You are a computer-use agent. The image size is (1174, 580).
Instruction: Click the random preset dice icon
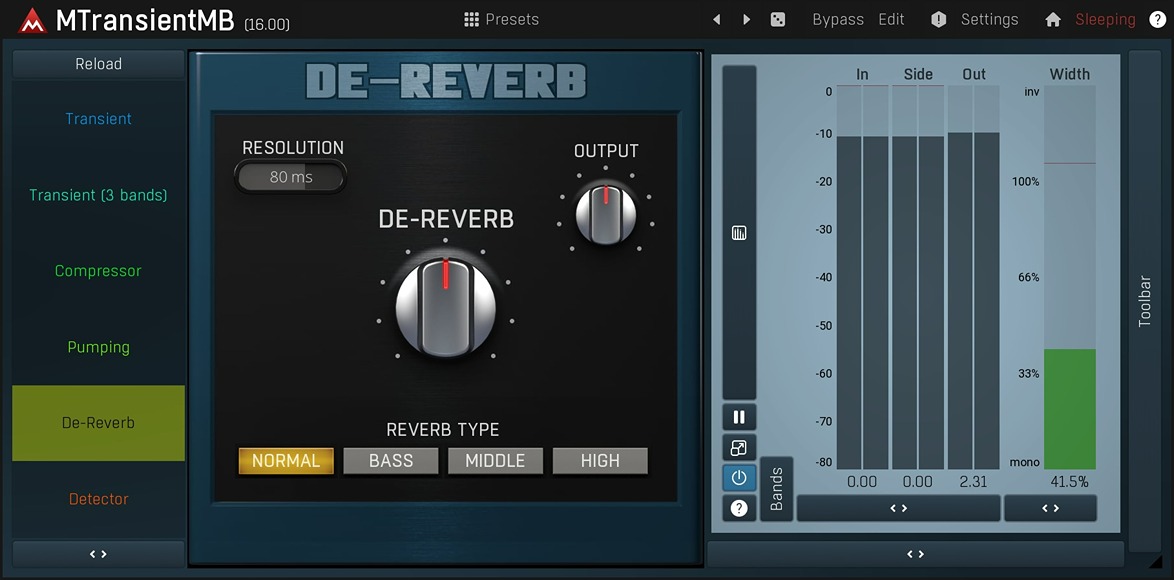(777, 19)
